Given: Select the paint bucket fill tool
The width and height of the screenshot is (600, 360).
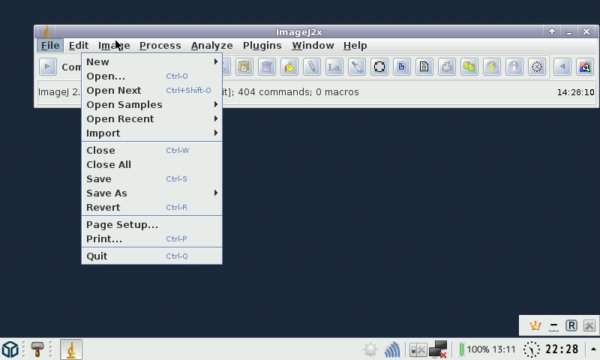Looking at the screenshot, I should pyautogui.click(x=289, y=67).
